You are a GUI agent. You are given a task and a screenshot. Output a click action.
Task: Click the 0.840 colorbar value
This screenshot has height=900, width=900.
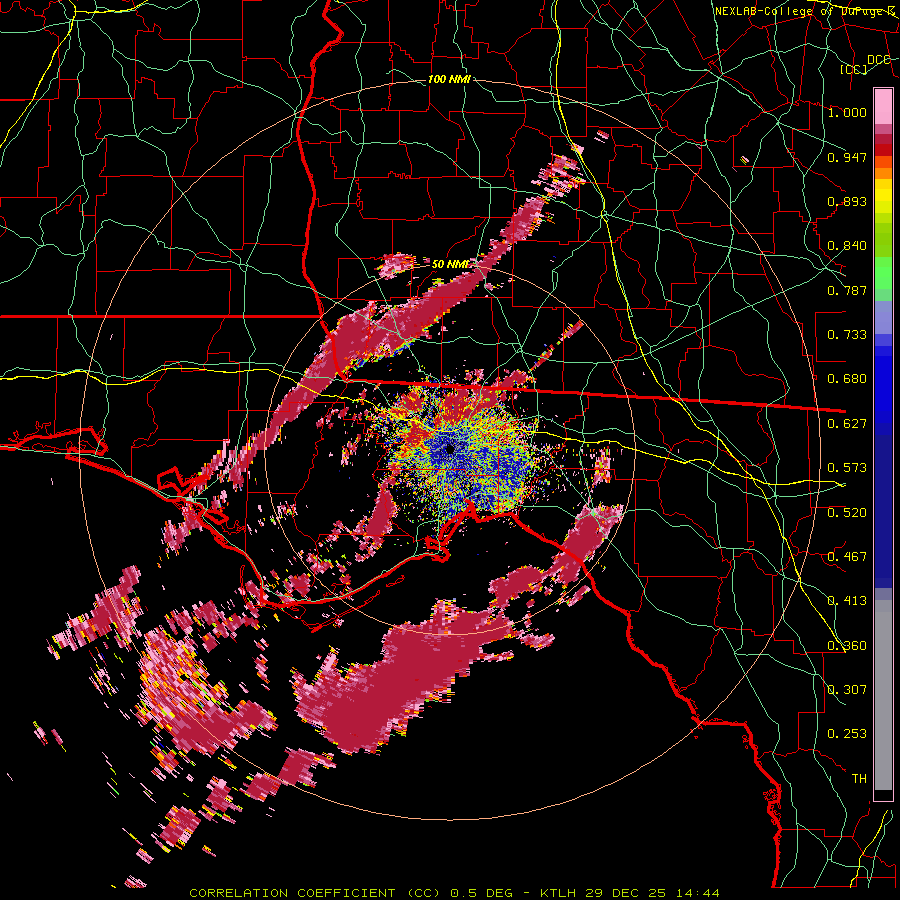point(847,246)
